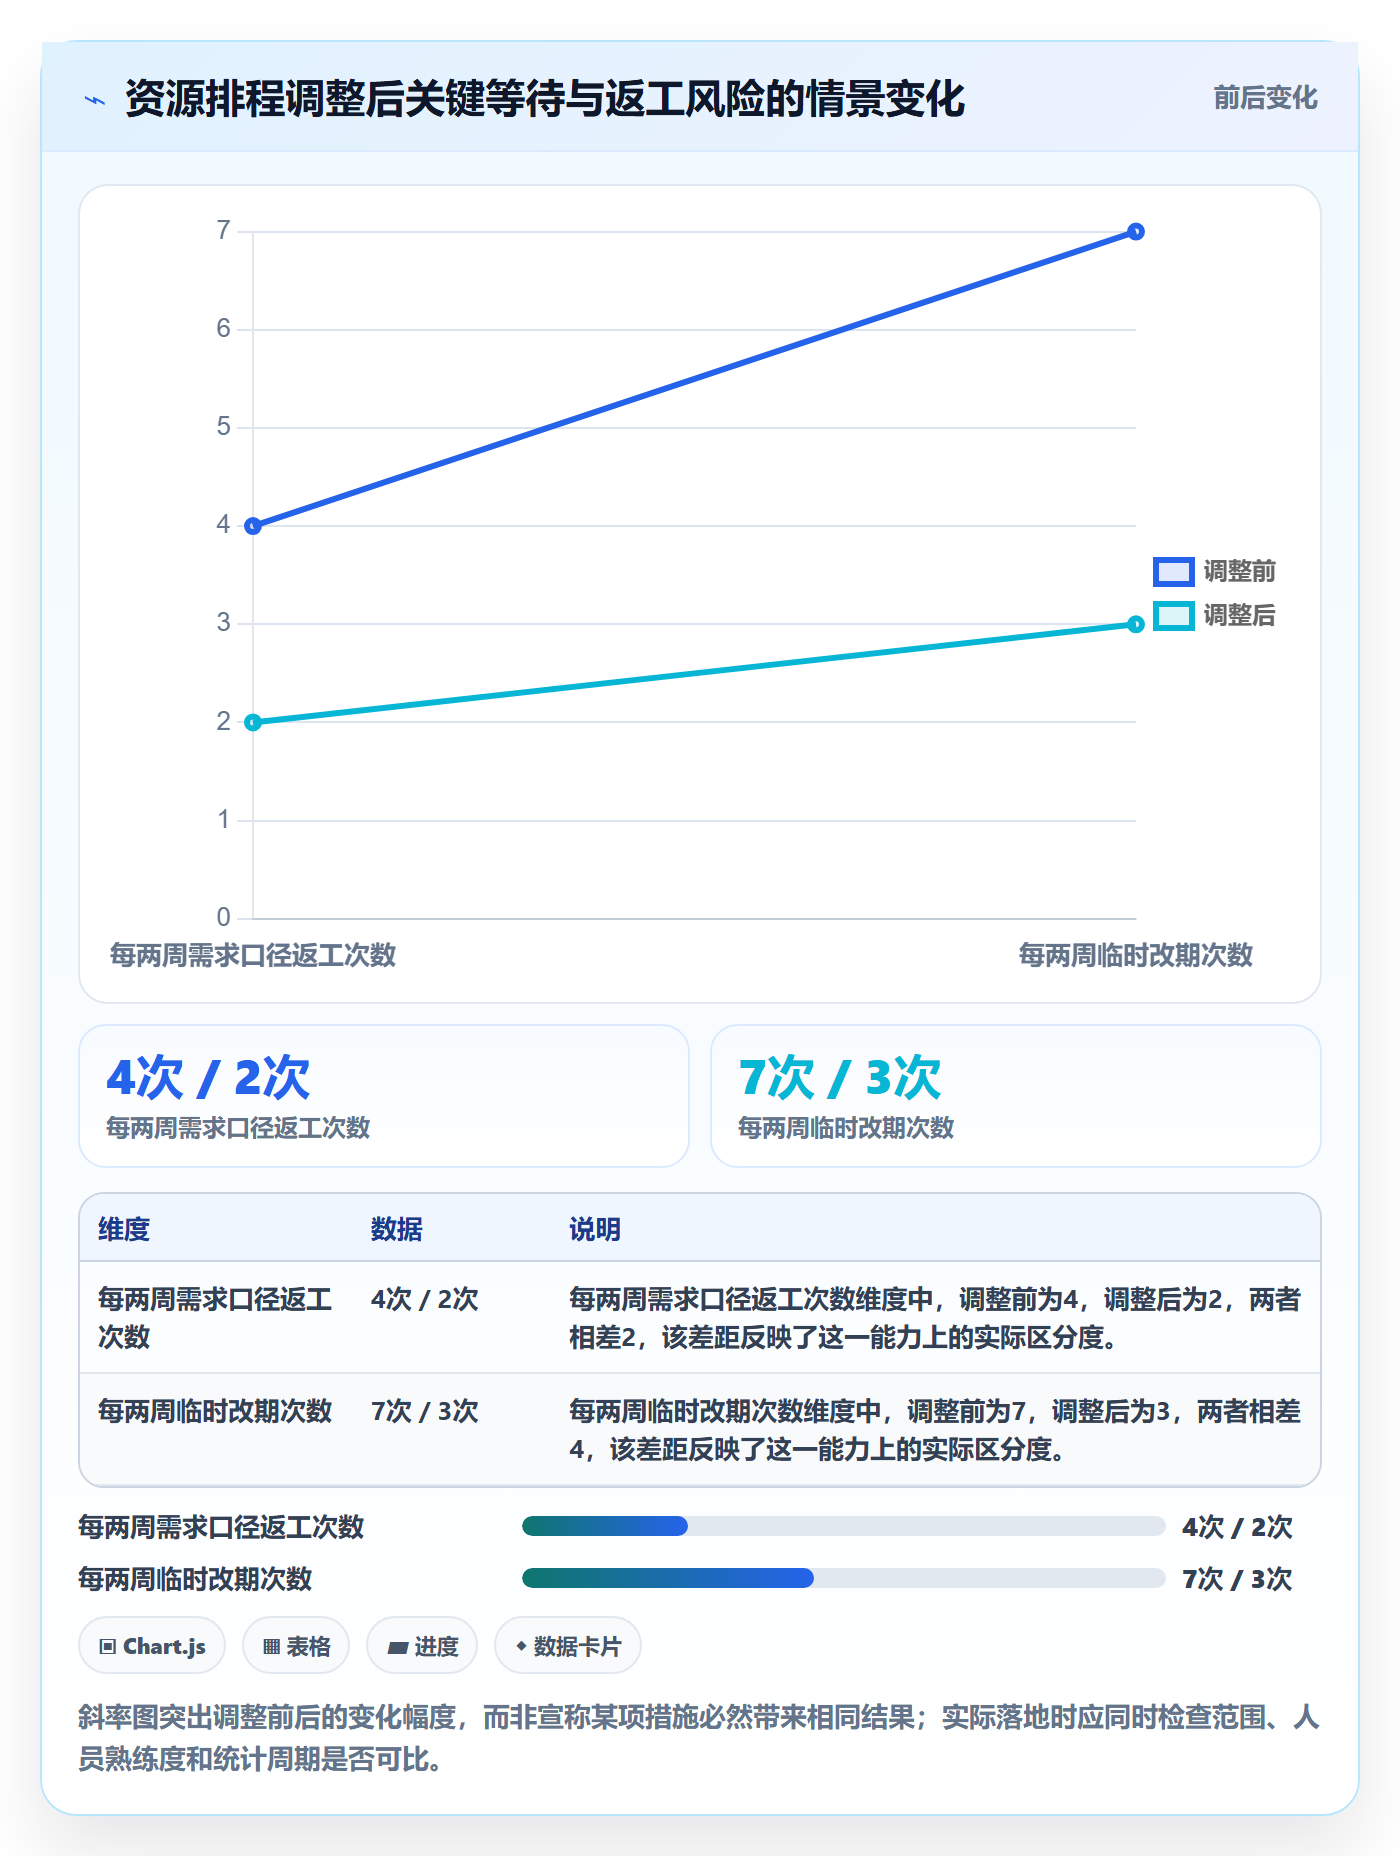Select the 表格 tag chip
The image size is (1400, 1856).
[x=296, y=1646]
